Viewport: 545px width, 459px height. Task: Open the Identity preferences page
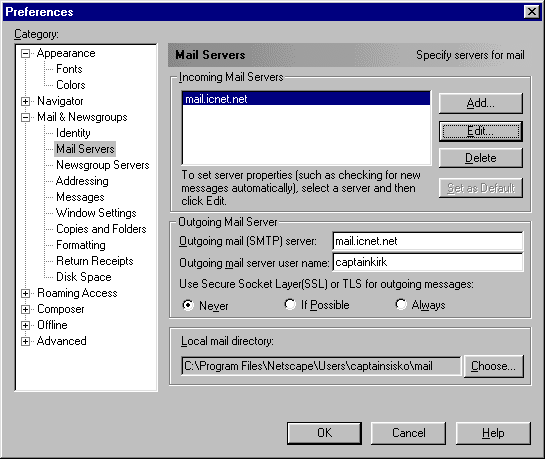(x=73, y=133)
